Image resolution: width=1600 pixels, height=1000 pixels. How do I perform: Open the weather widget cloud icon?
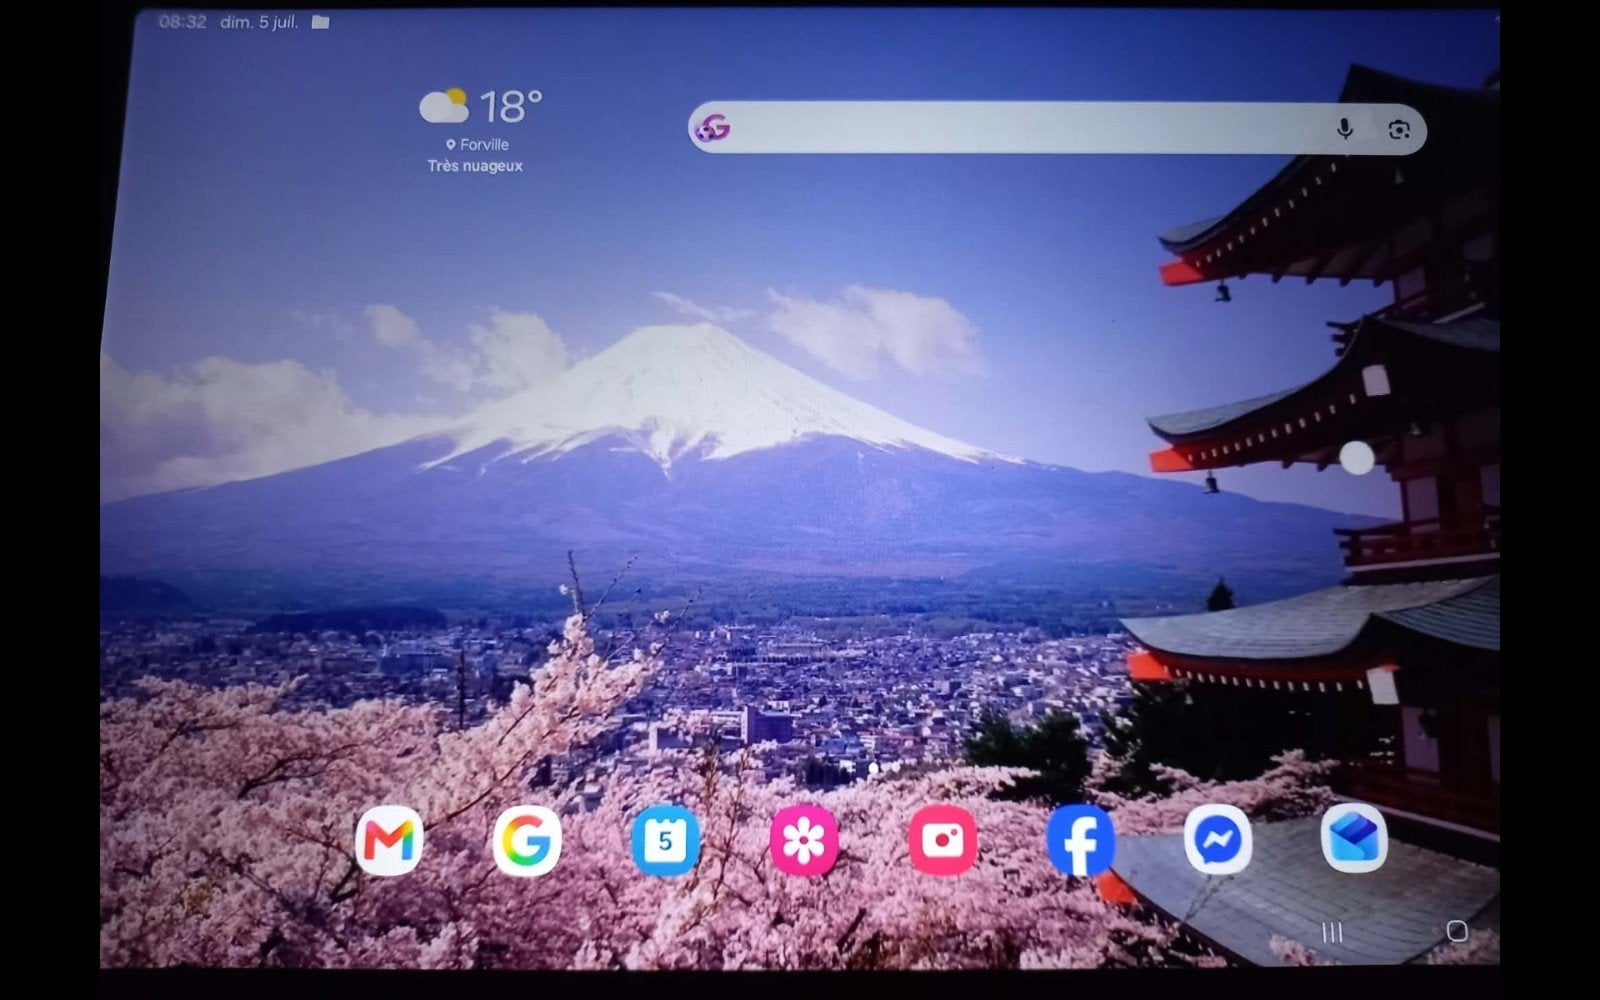(x=444, y=105)
